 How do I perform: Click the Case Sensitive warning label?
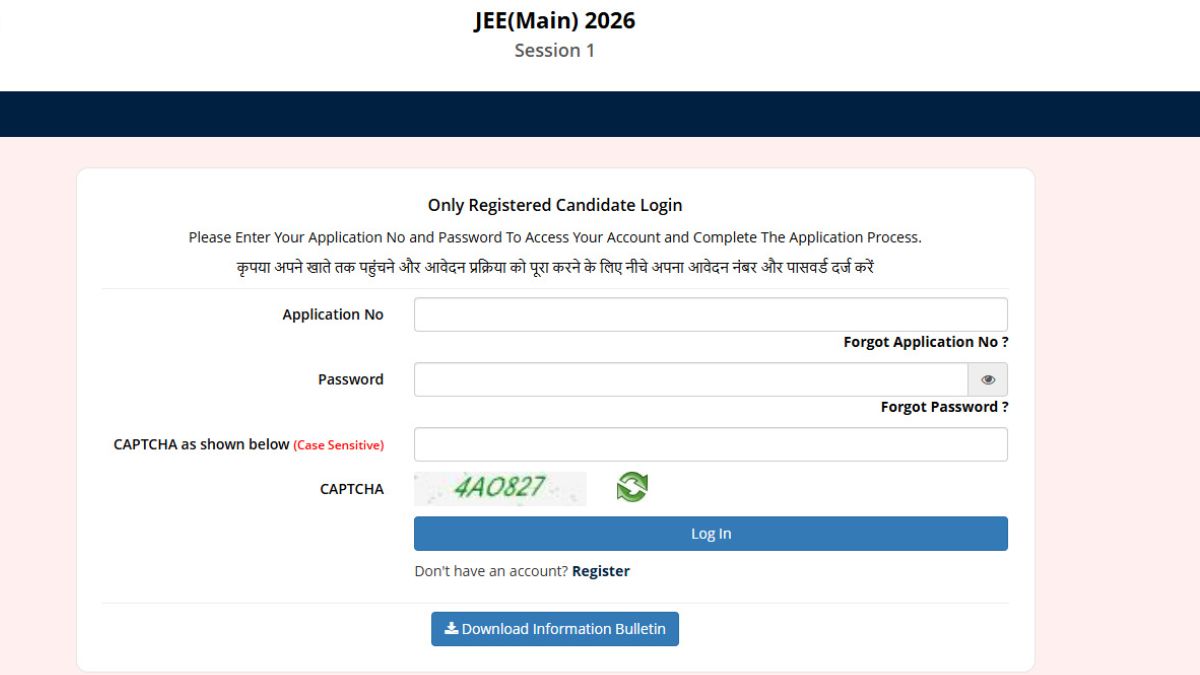(341, 445)
